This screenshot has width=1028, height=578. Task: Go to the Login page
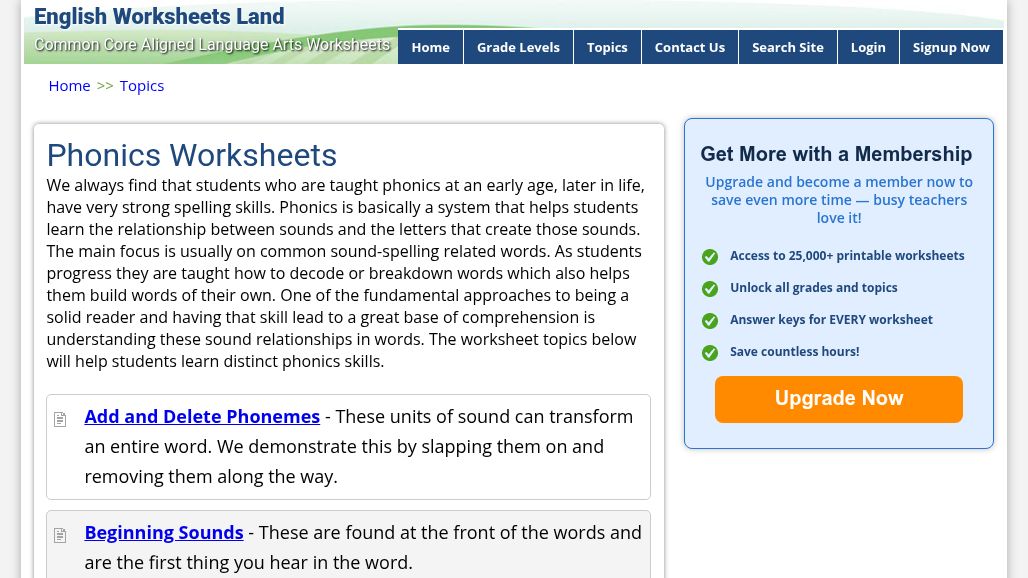point(868,47)
